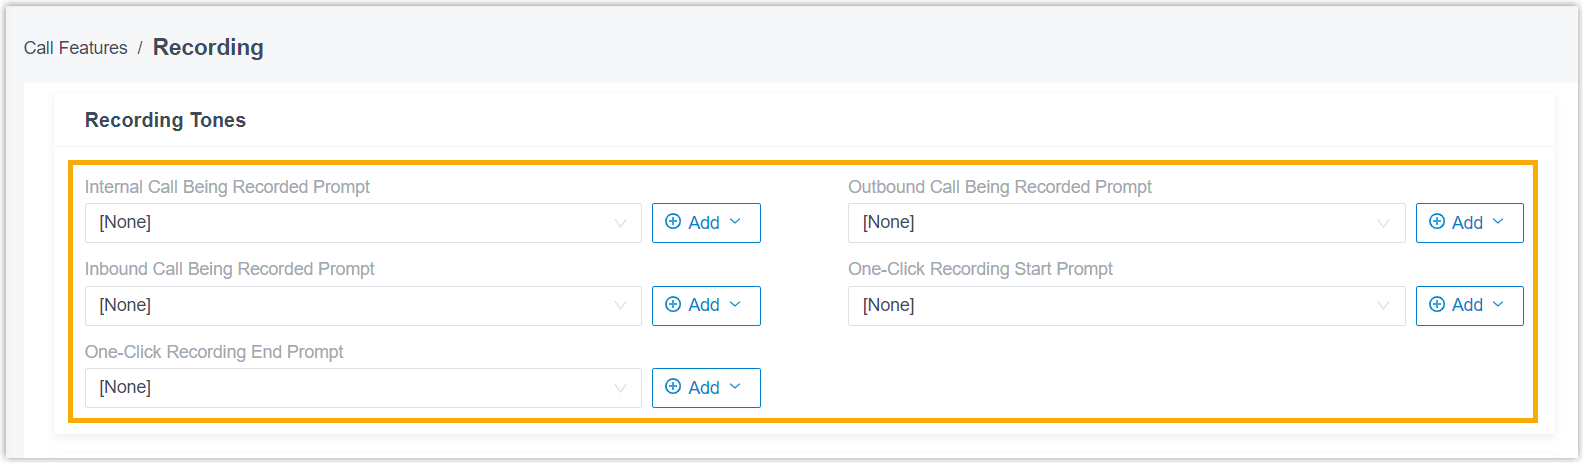This screenshot has width=1584, height=464.
Task: Go to Call Features breadcrumb
Action: [76, 48]
